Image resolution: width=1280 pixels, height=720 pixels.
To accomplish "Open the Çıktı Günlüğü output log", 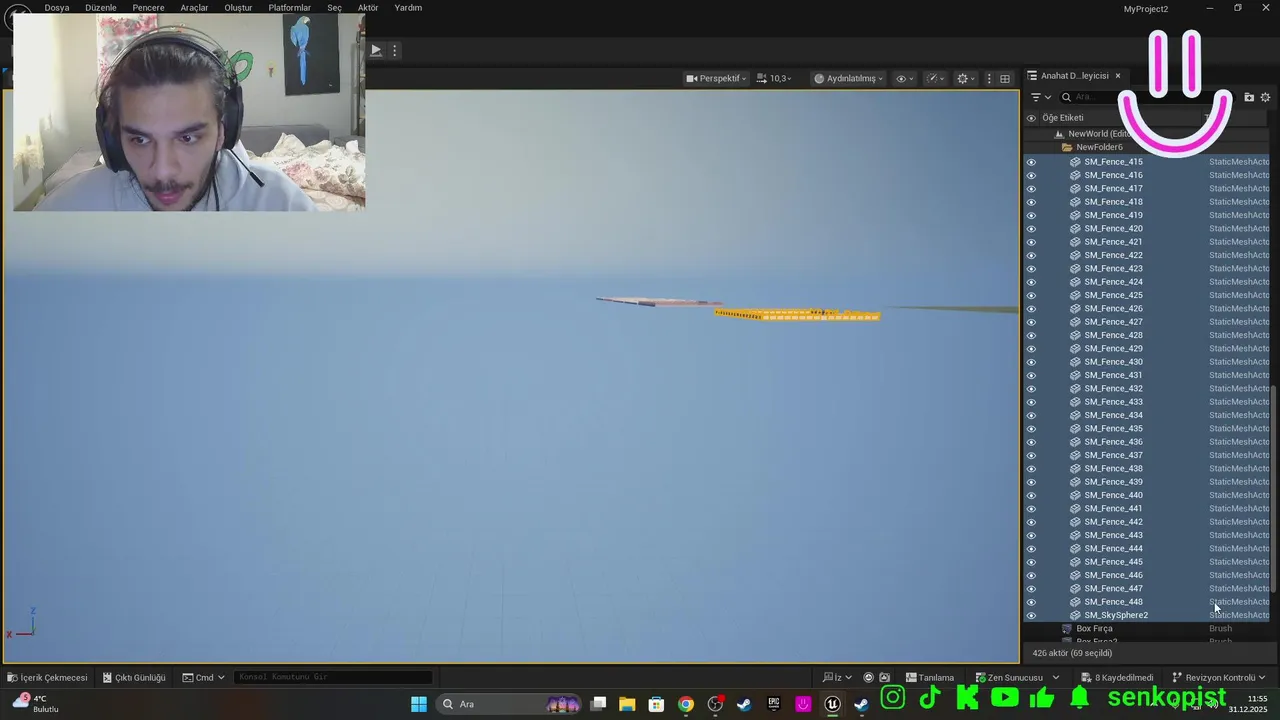I will 133,677.
